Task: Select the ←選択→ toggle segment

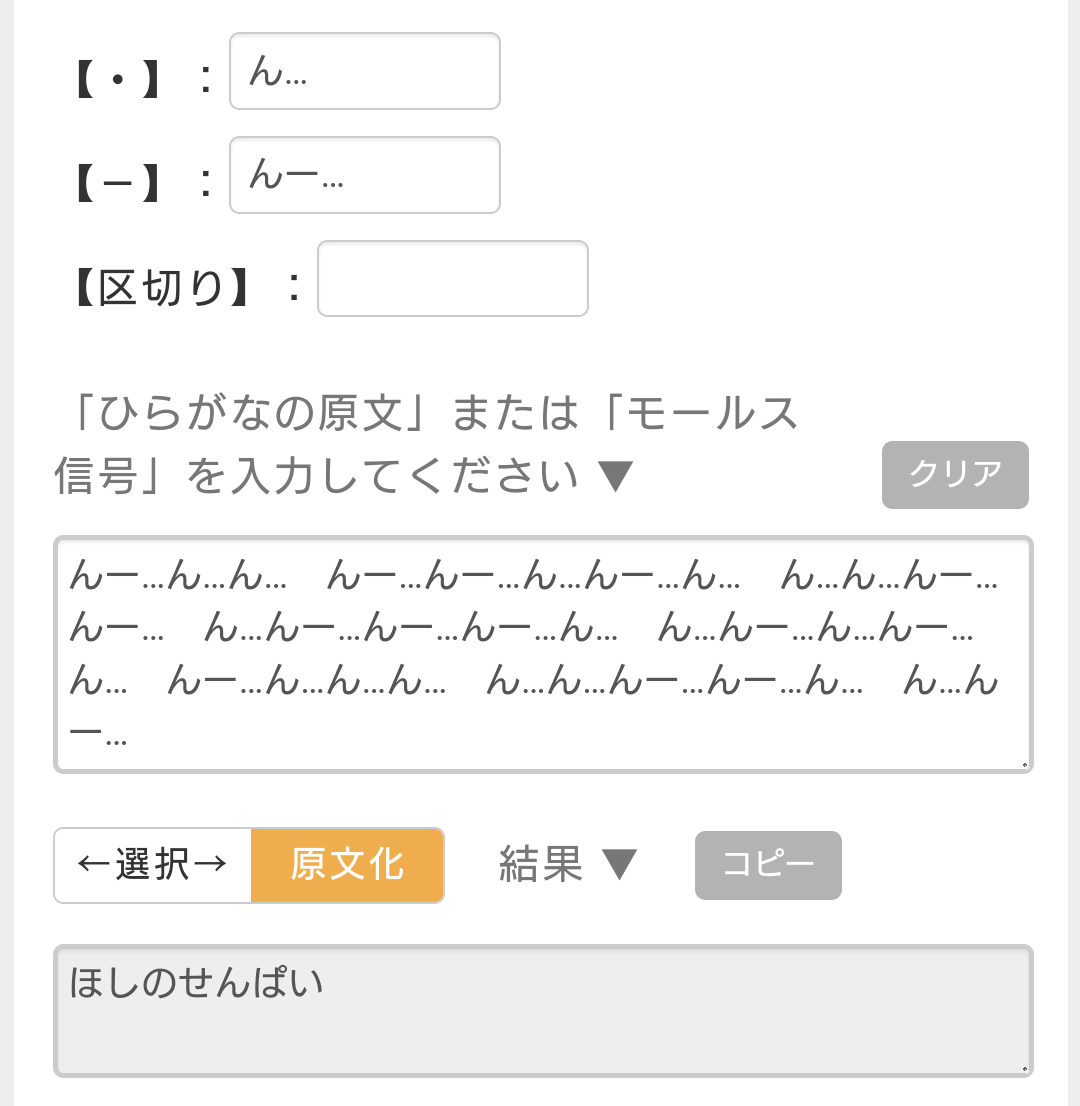Action: pos(153,865)
